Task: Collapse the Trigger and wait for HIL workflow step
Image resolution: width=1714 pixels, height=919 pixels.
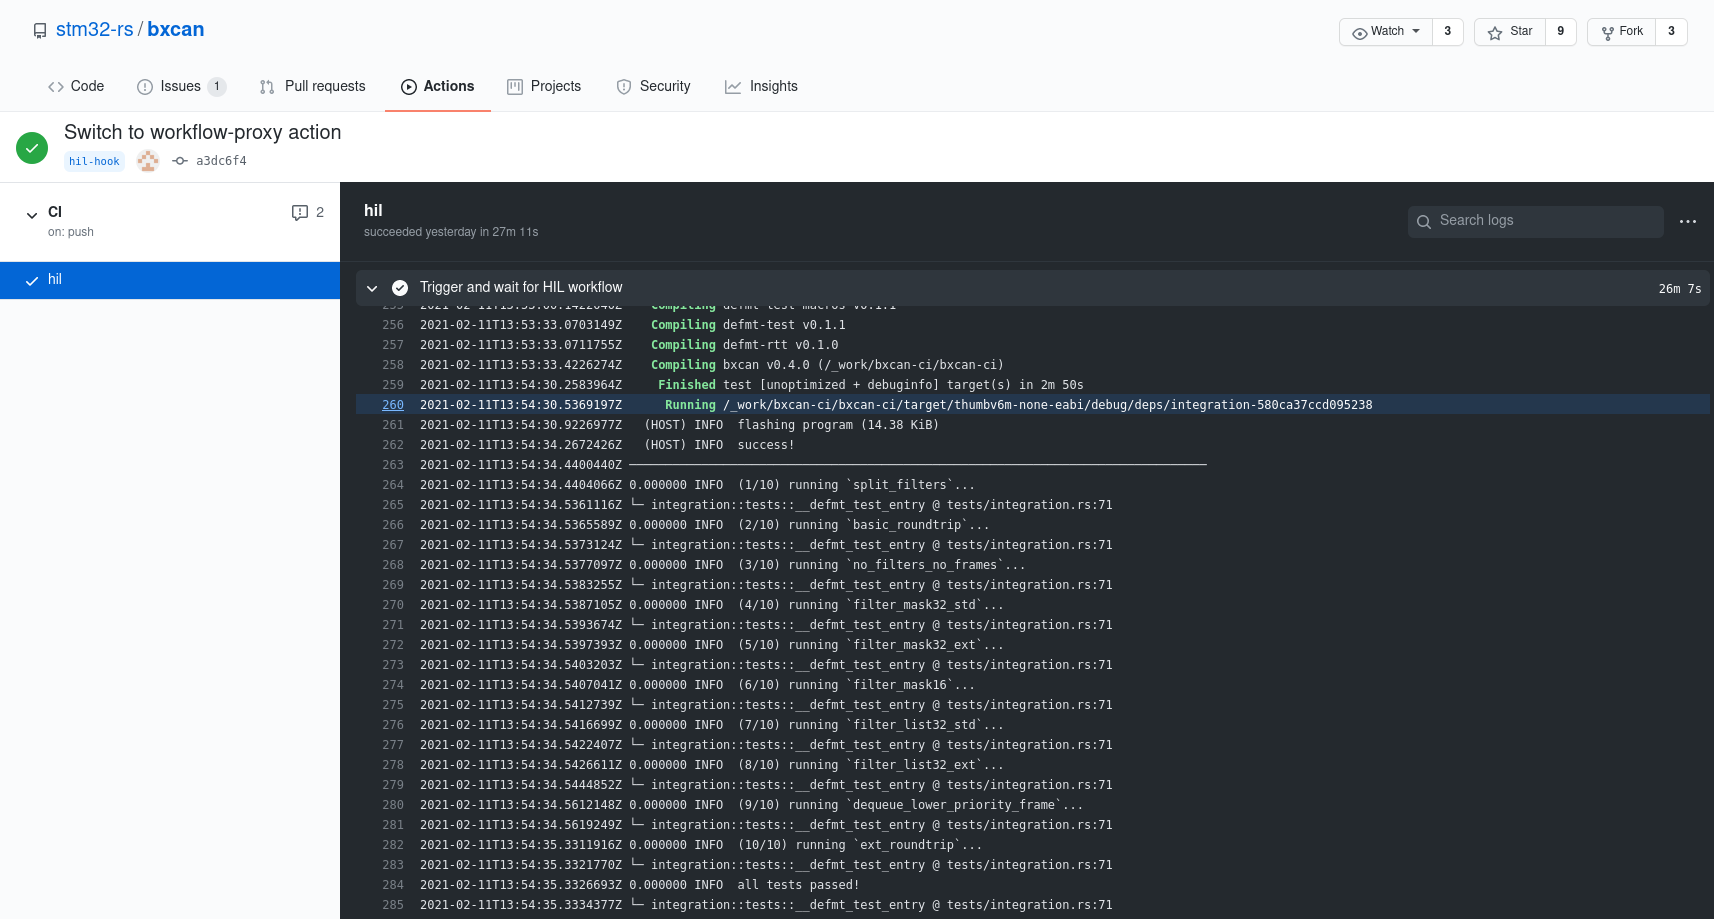Action: pyautogui.click(x=372, y=287)
